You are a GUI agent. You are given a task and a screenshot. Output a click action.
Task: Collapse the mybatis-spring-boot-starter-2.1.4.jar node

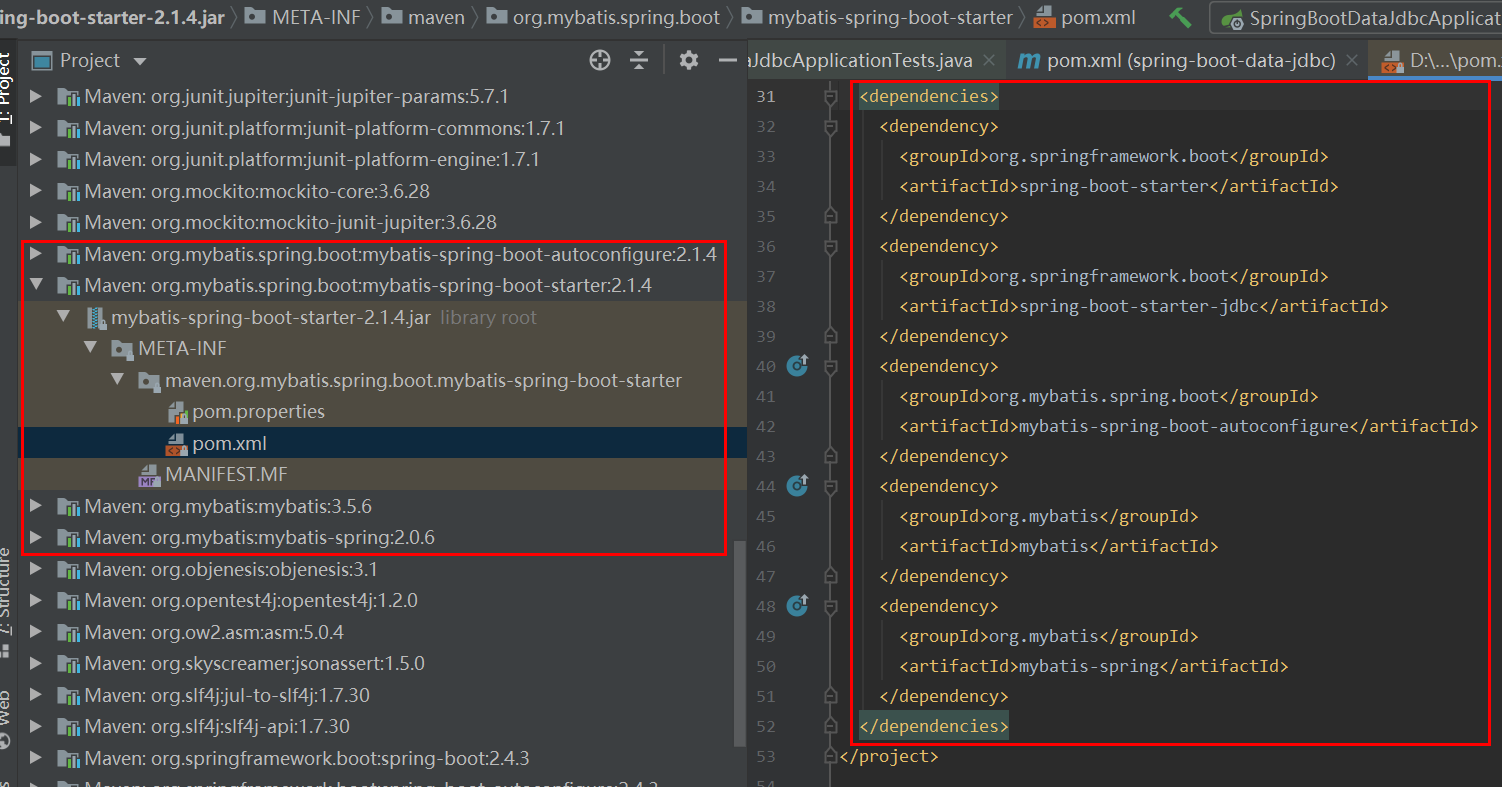(x=64, y=317)
